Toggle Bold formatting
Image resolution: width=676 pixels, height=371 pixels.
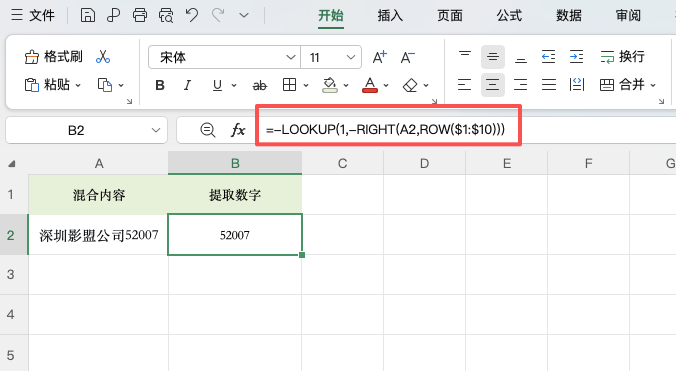coord(160,85)
